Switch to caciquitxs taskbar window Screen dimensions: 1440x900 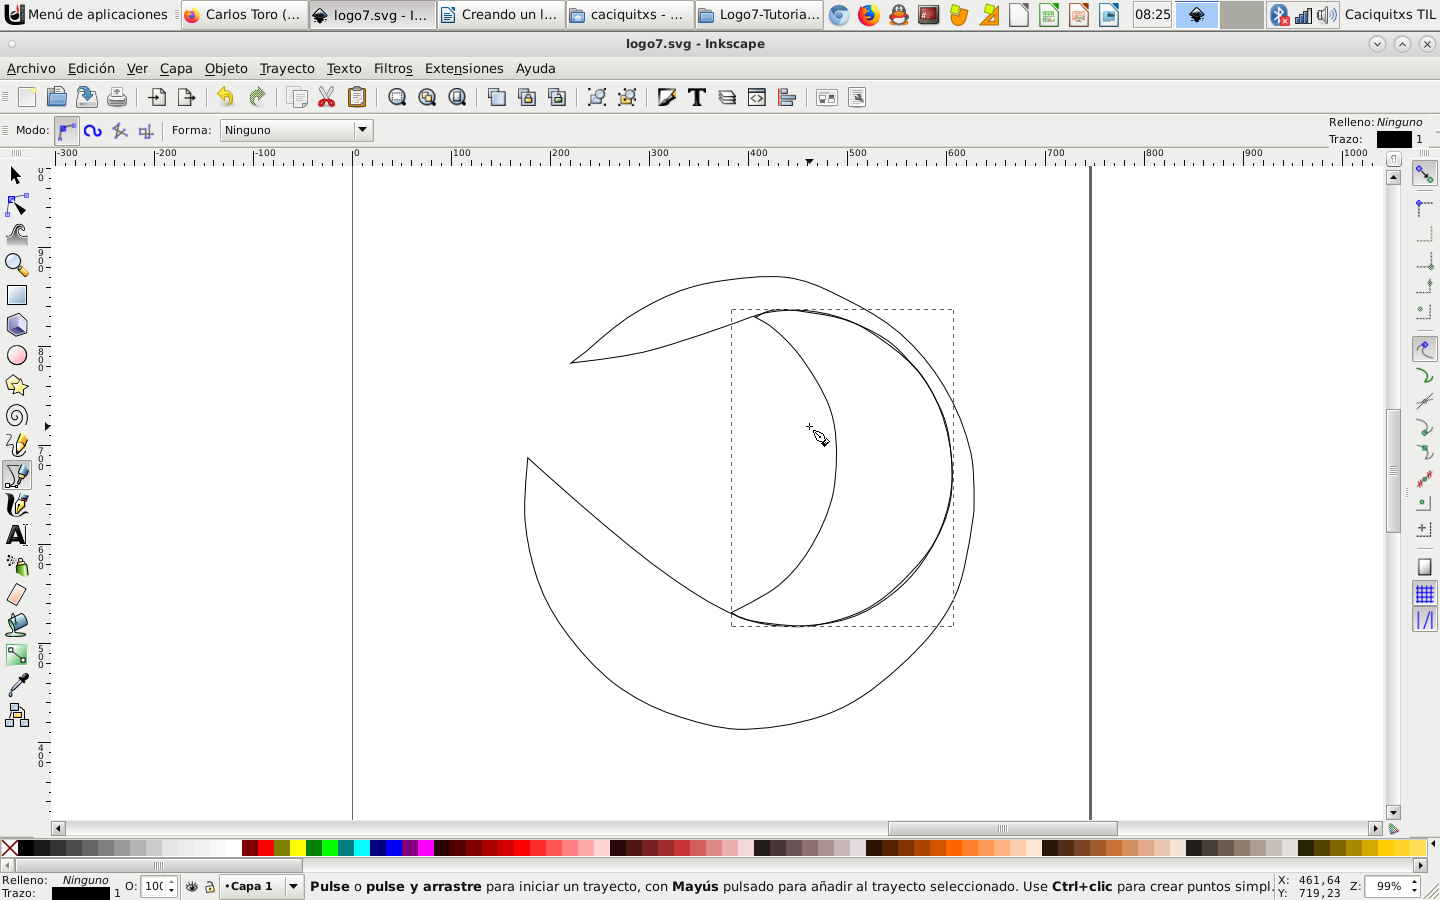click(629, 14)
